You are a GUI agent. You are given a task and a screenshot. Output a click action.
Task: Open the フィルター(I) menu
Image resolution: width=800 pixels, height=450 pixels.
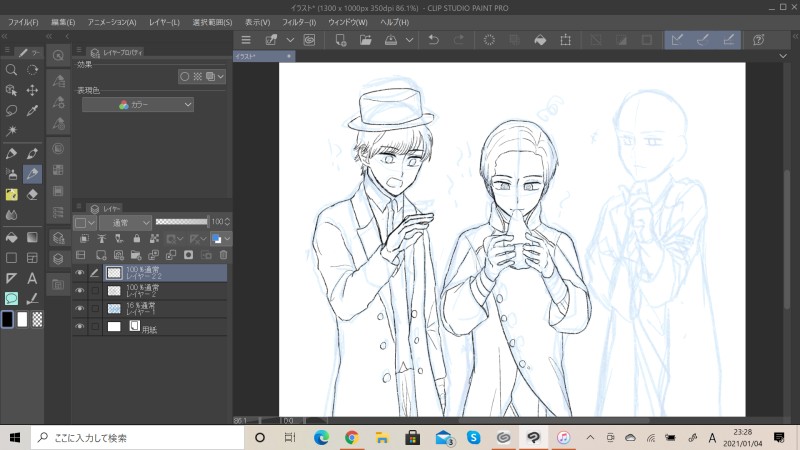[299, 21]
